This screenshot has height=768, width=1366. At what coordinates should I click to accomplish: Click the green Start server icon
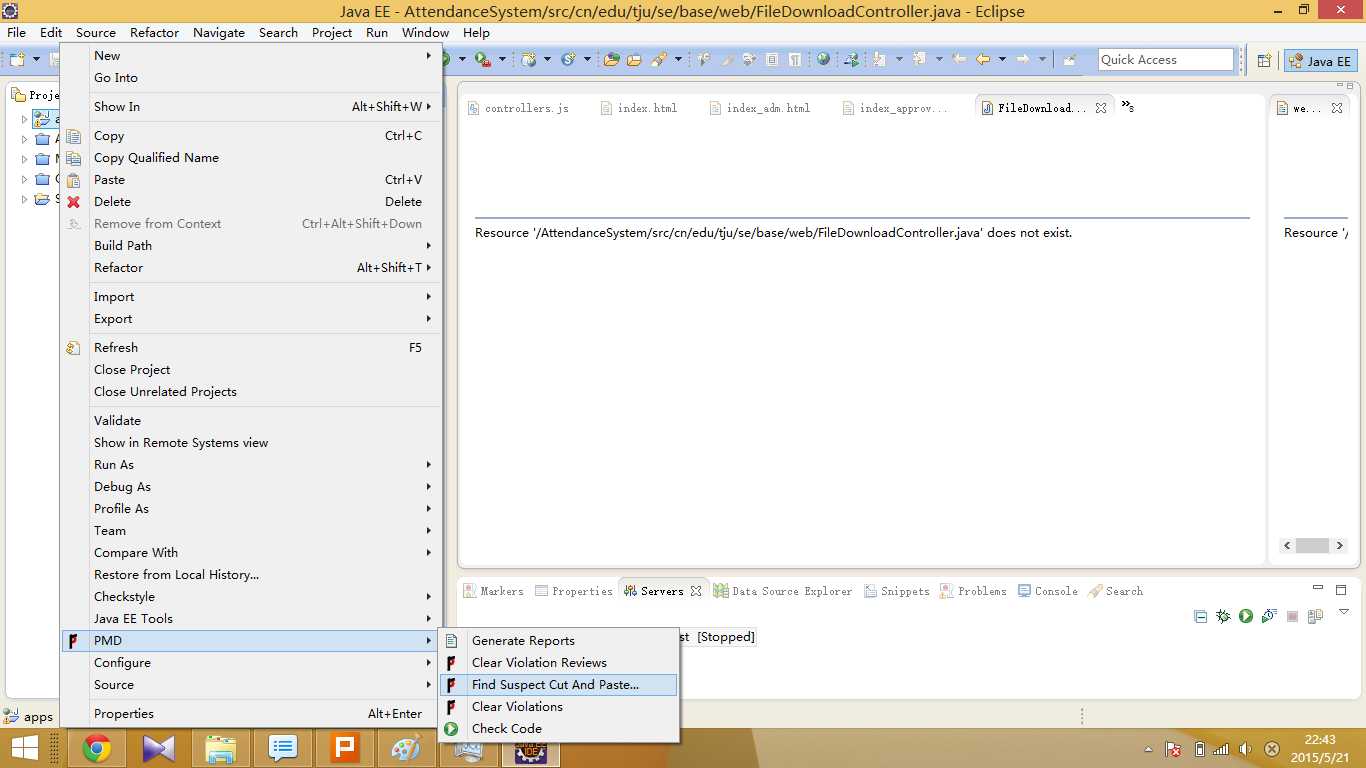point(1246,616)
